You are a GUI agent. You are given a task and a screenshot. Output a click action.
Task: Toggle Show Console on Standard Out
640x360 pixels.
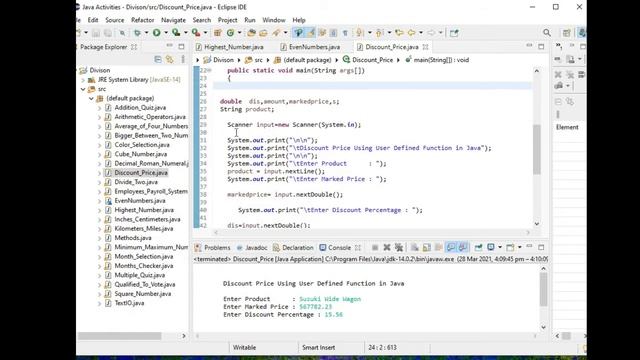click(451, 247)
